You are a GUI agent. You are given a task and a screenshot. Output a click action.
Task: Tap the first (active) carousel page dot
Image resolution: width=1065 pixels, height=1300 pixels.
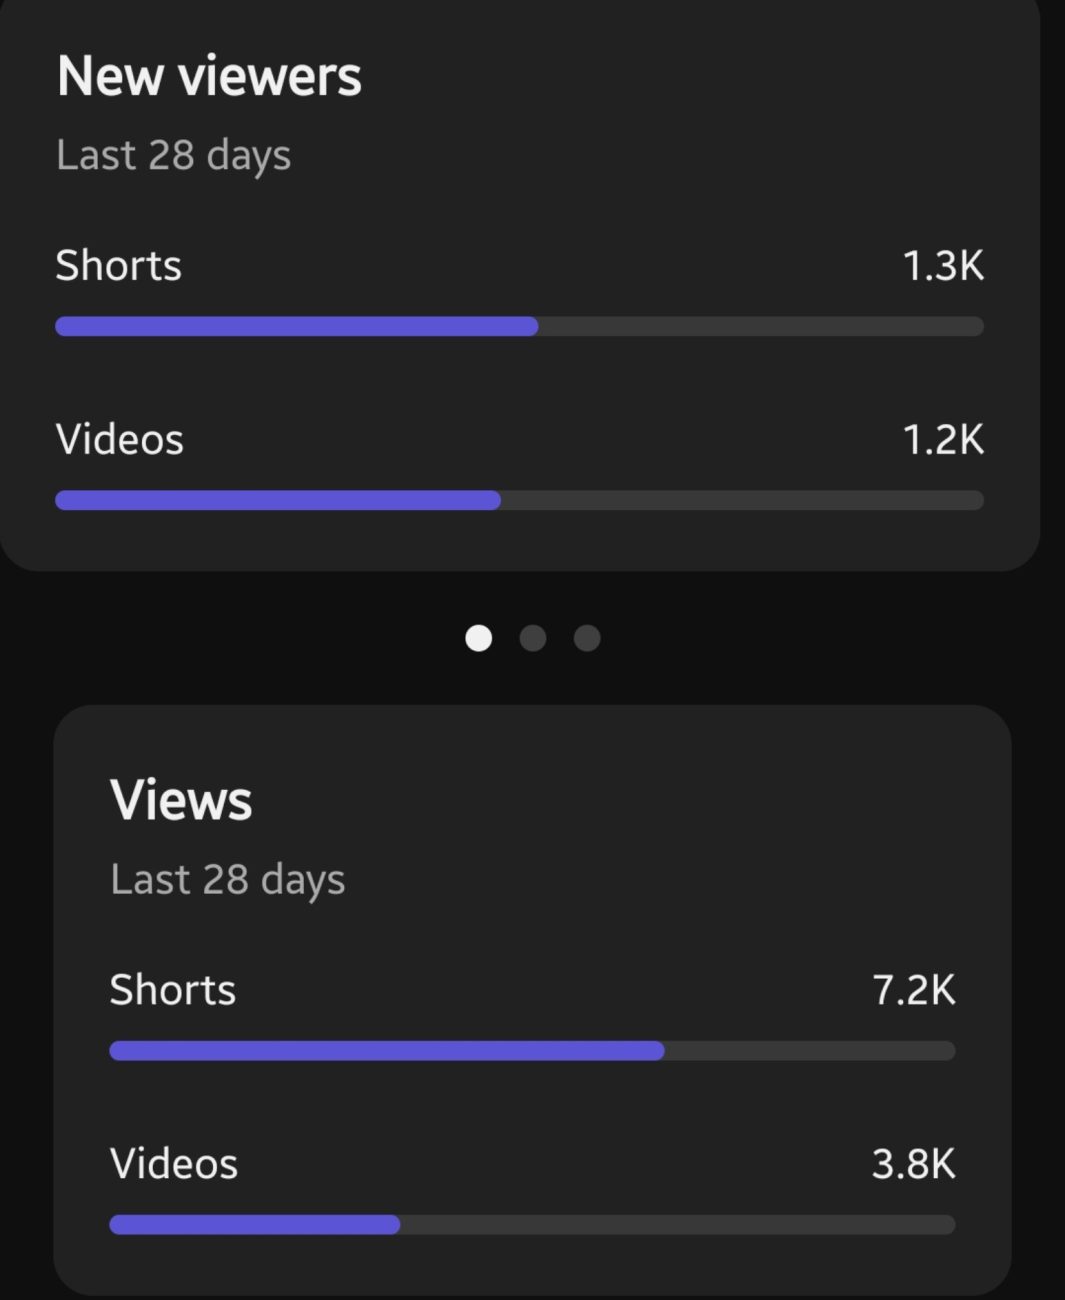tap(479, 638)
